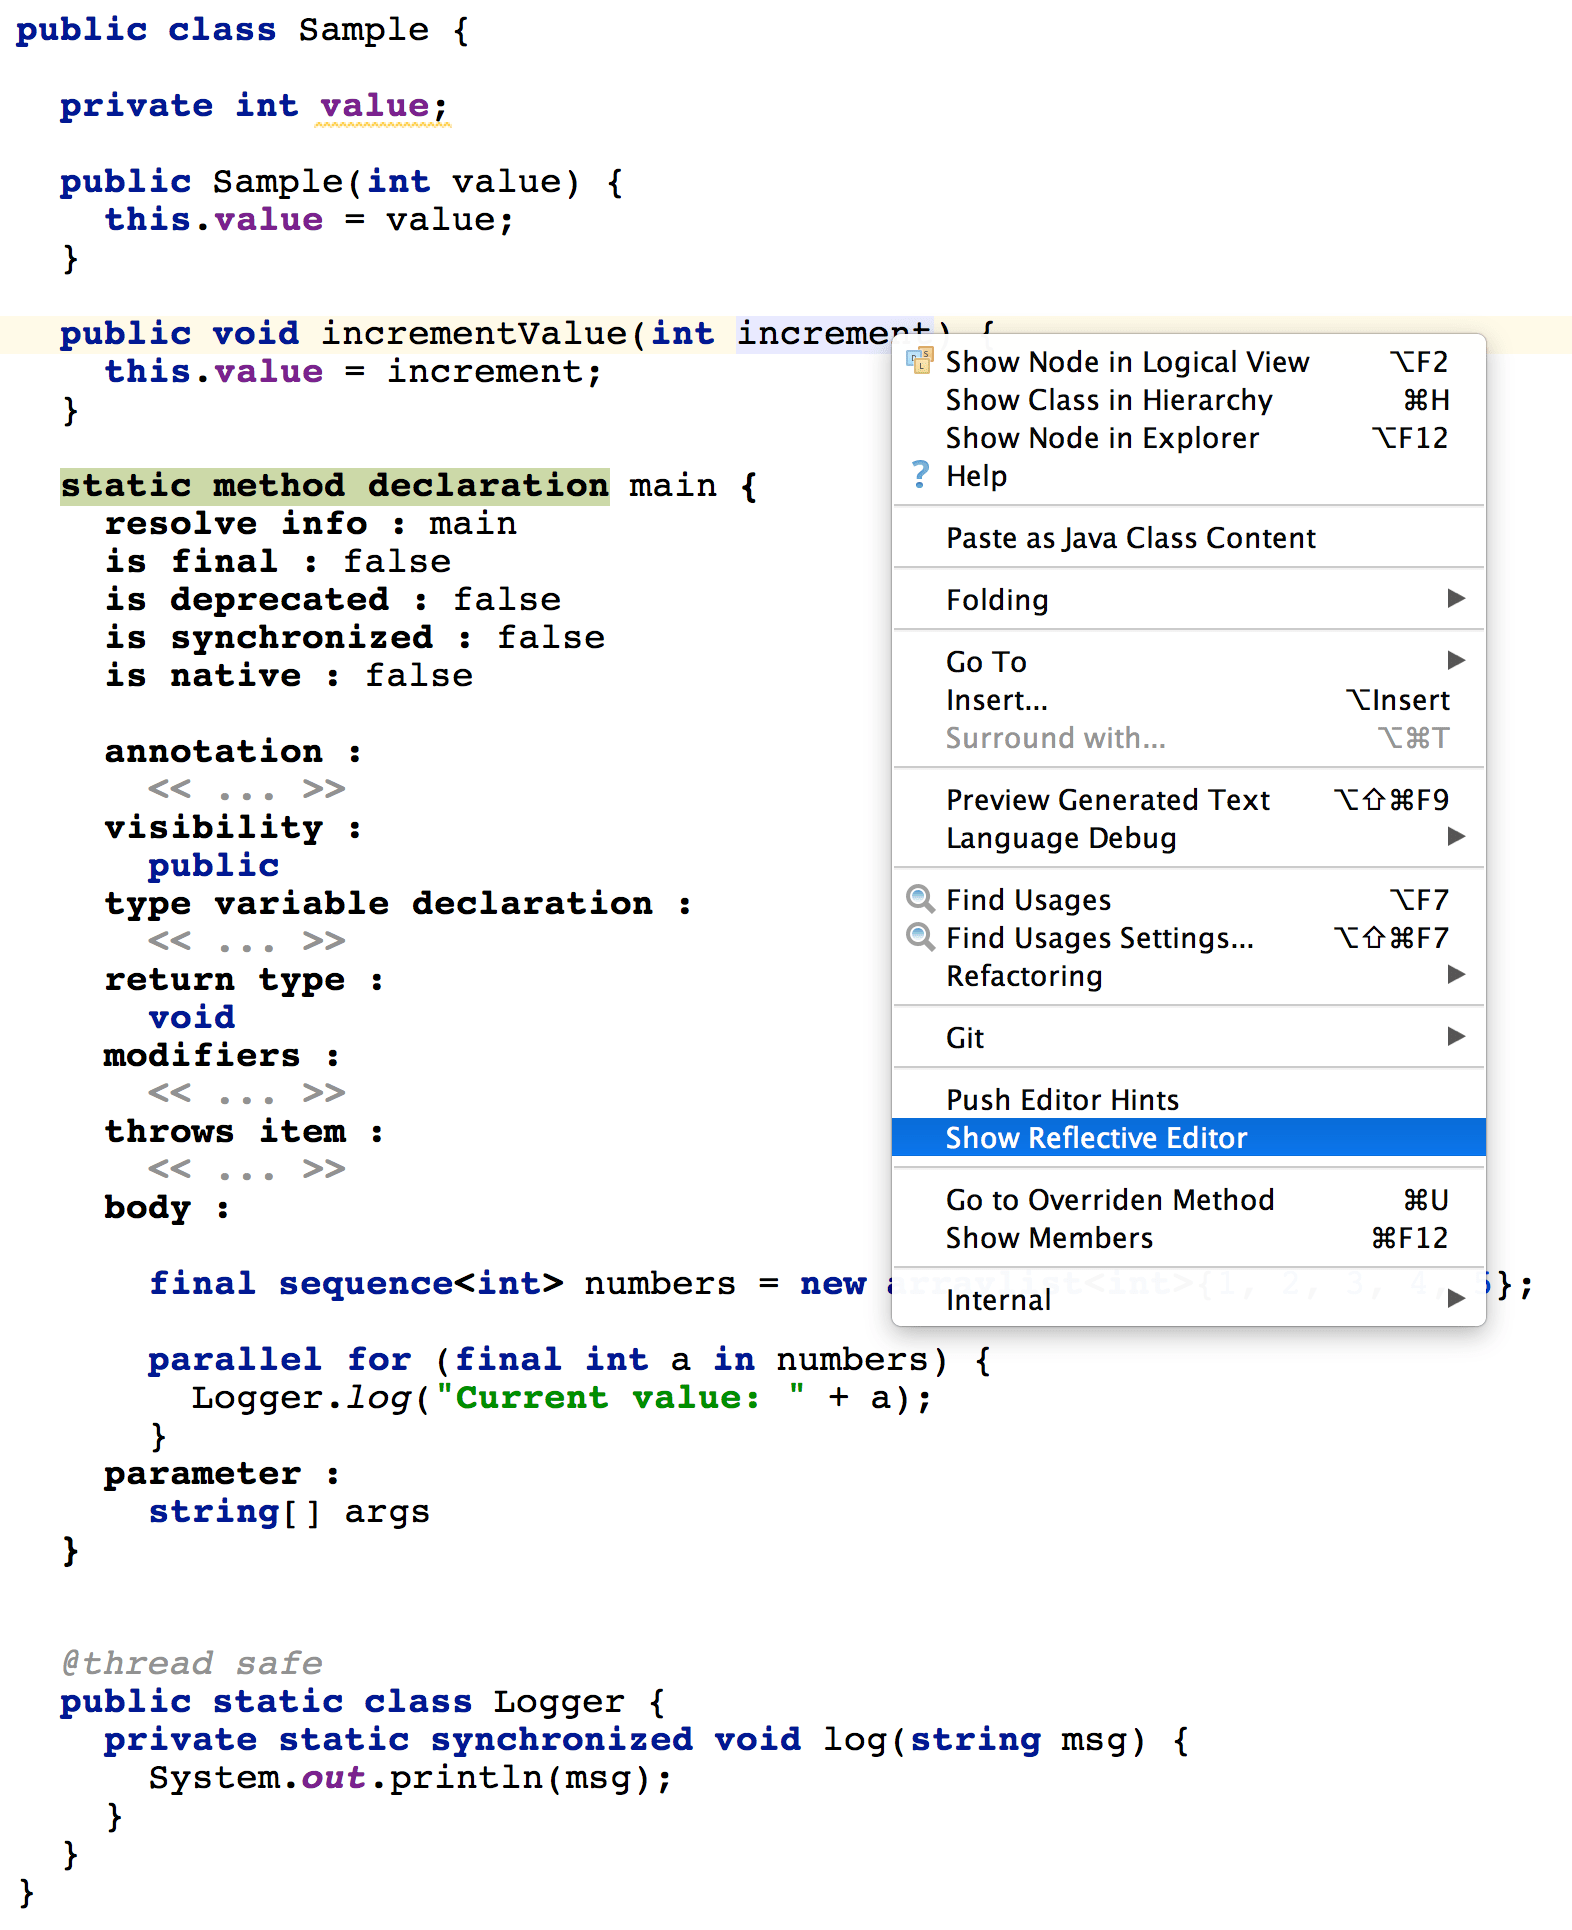The height and width of the screenshot is (1930, 1572).
Task: Choose Preview Generated Text
Action: click(x=1107, y=800)
